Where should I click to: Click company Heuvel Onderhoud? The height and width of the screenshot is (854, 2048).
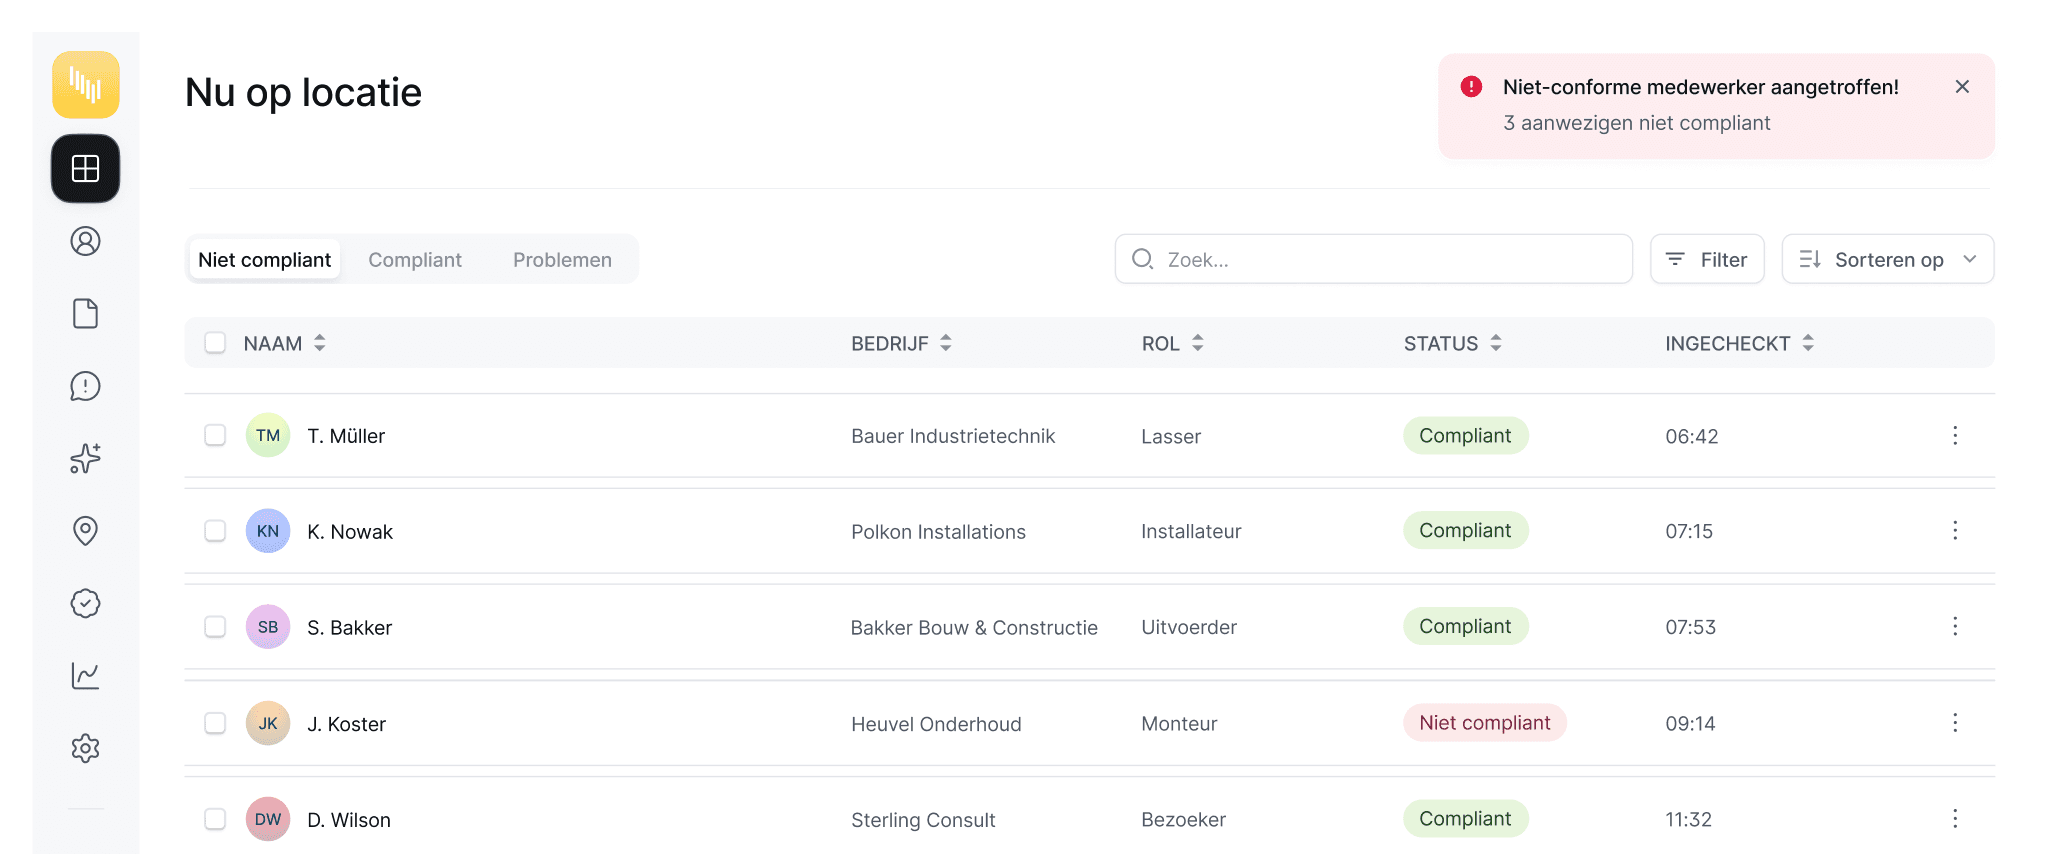936,724
